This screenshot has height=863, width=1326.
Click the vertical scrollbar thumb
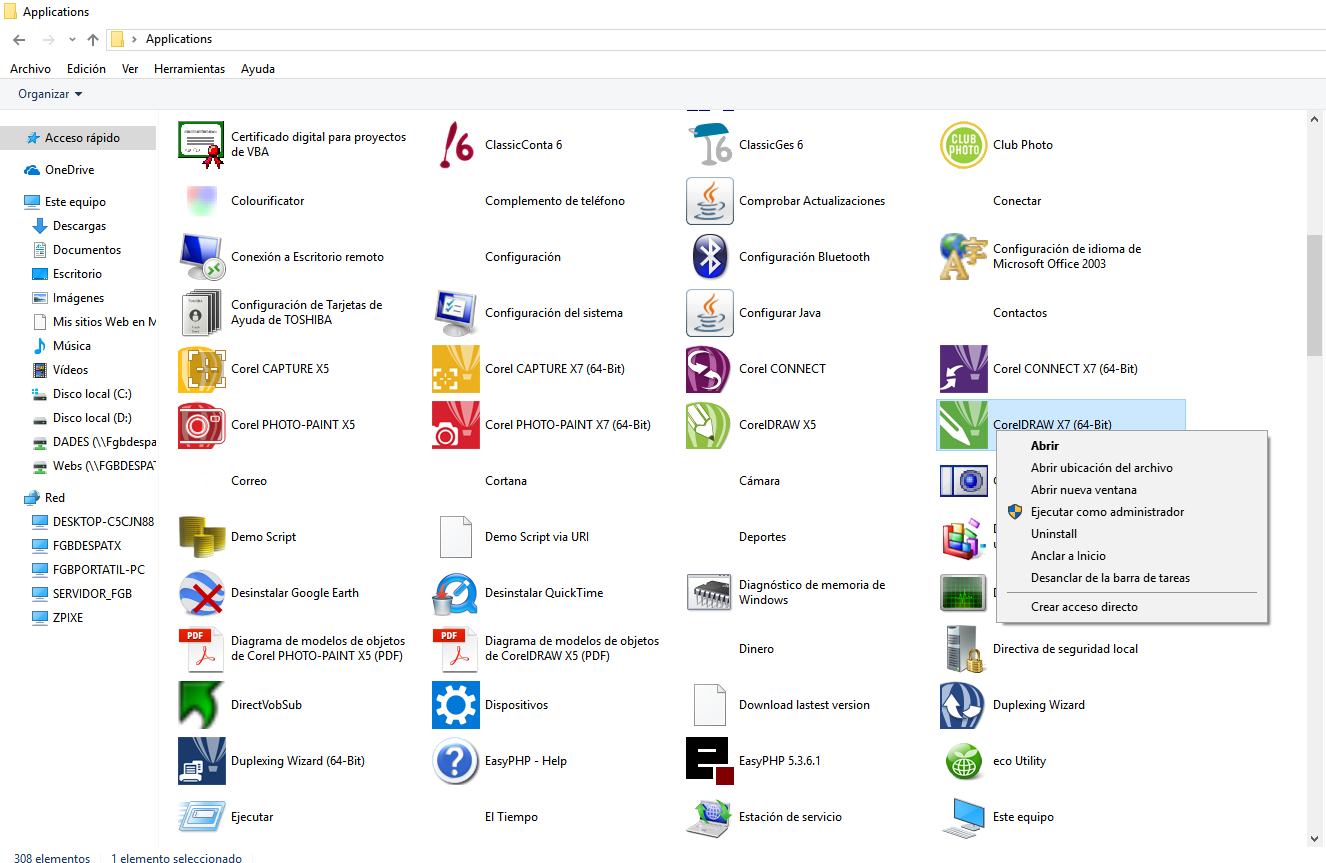pos(1314,295)
